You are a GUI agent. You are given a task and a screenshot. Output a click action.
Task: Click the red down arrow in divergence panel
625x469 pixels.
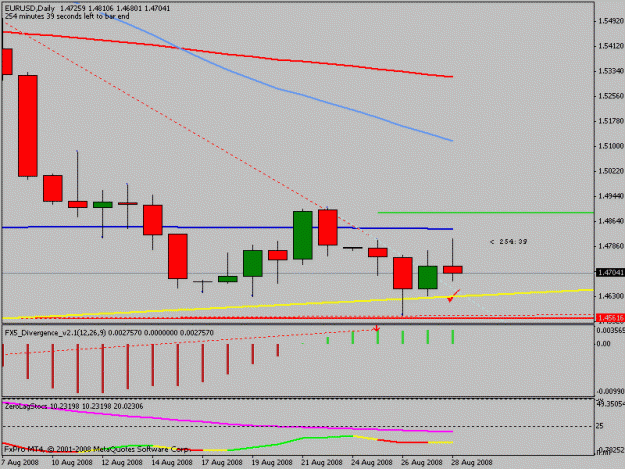[x=377, y=329]
